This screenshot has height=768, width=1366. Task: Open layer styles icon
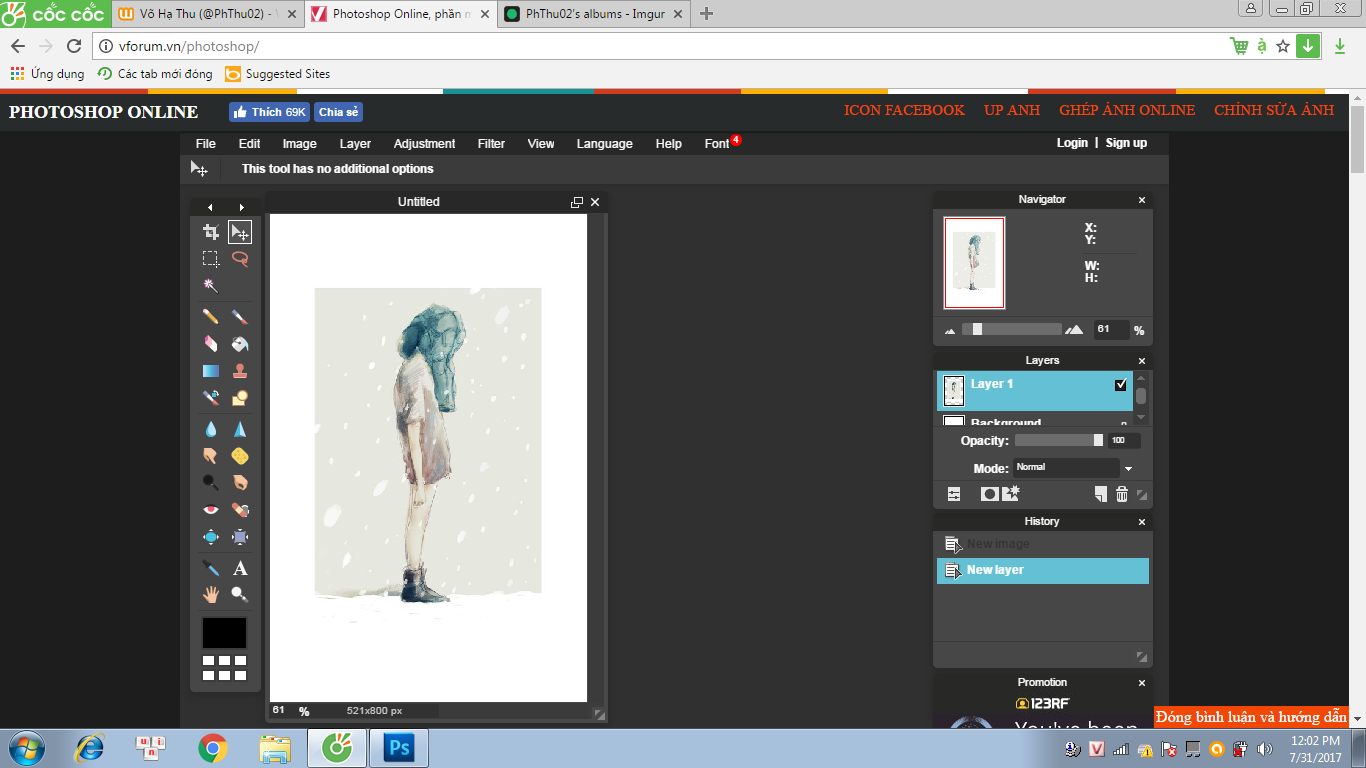coord(1011,493)
